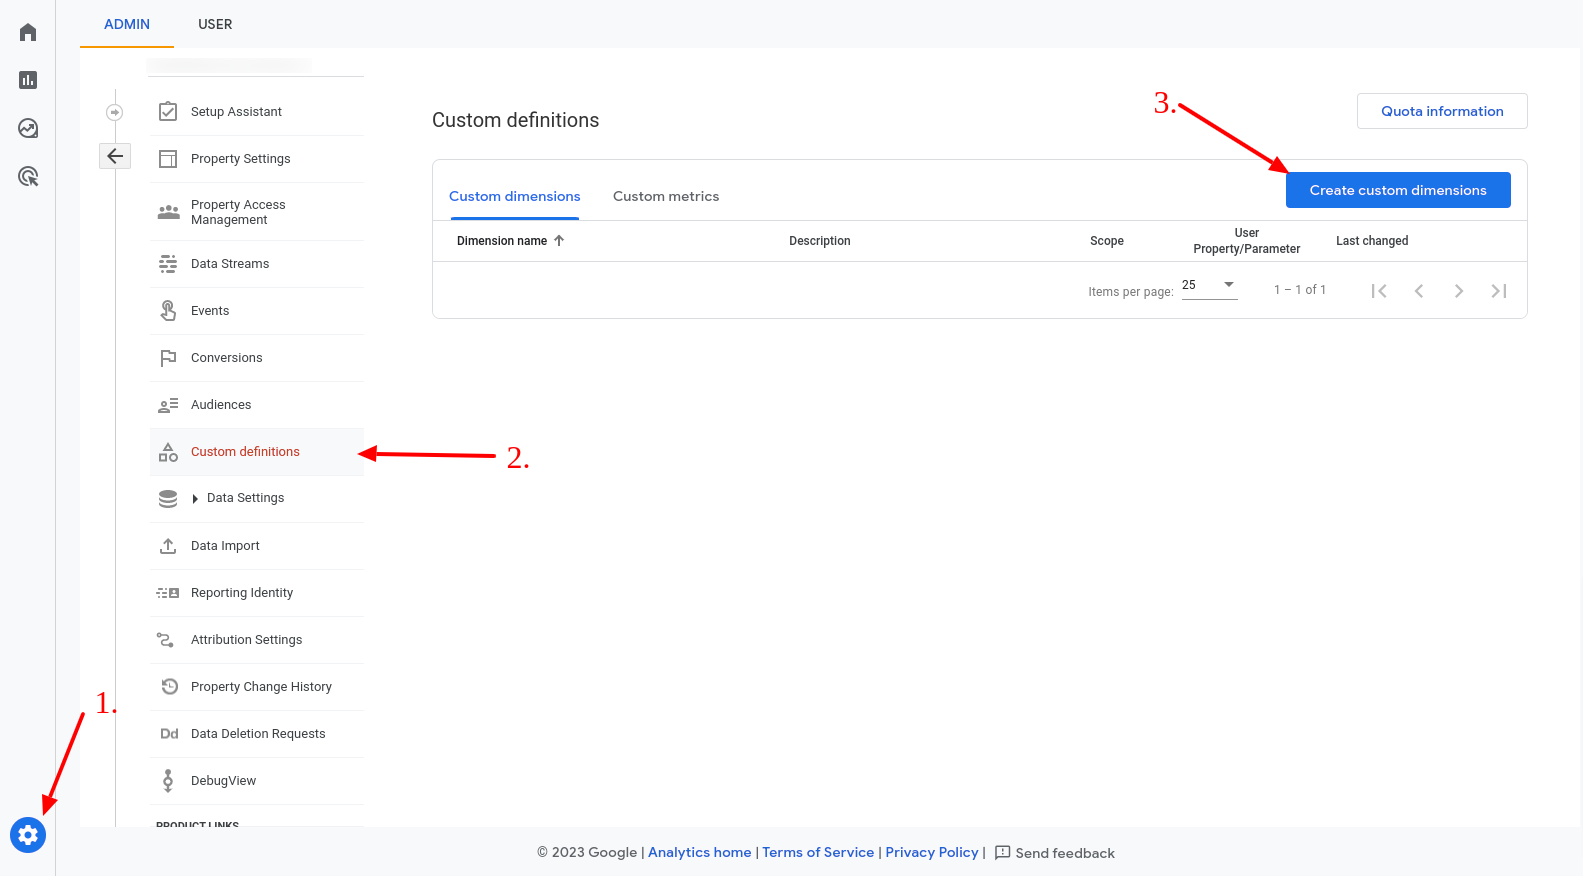The image size is (1583, 876).
Task: Go to Home icon in left rail
Action: [x=28, y=33]
